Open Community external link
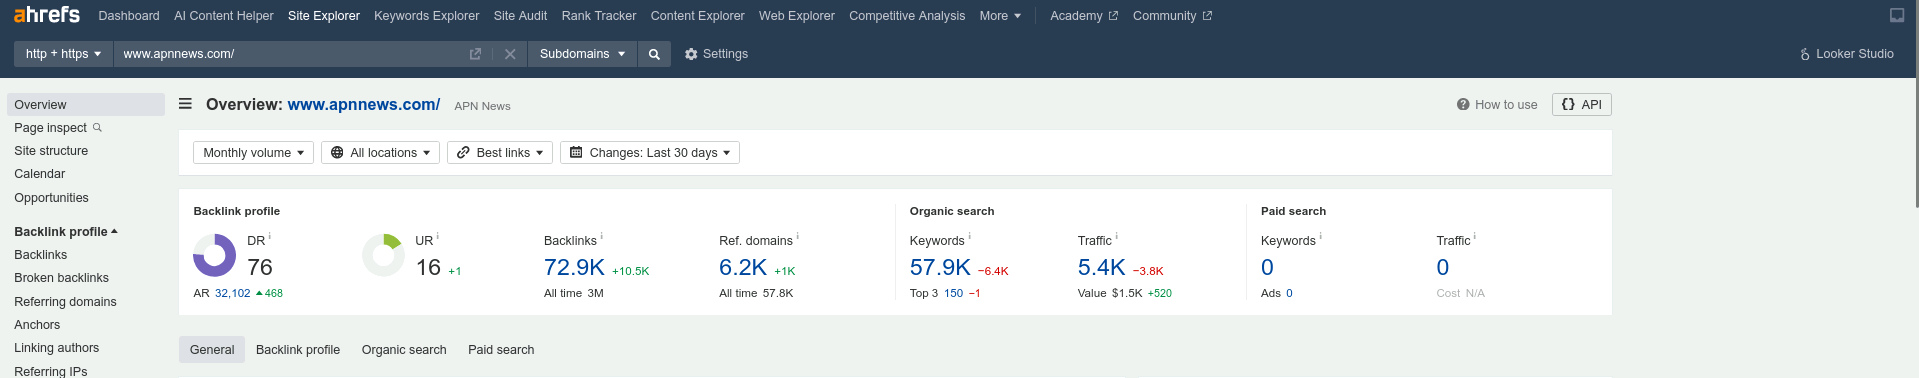The height and width of the screenshot is (378, 1919). [1172, 16]
